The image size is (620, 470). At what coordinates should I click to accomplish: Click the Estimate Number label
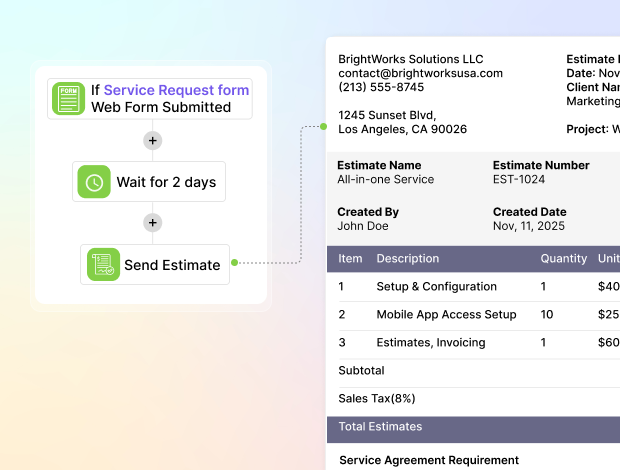[x=541, y=165]
